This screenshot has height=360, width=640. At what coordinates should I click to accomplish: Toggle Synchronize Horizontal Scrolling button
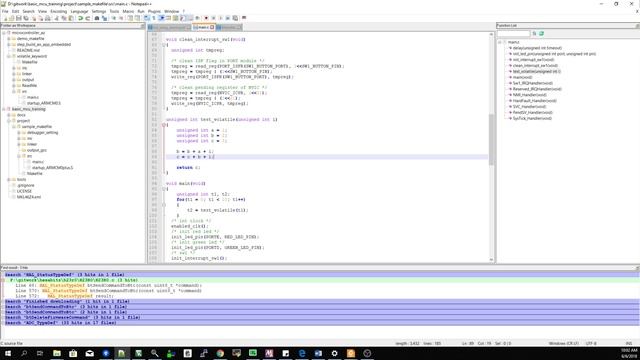pyautogui.click(x=138, y=18)
